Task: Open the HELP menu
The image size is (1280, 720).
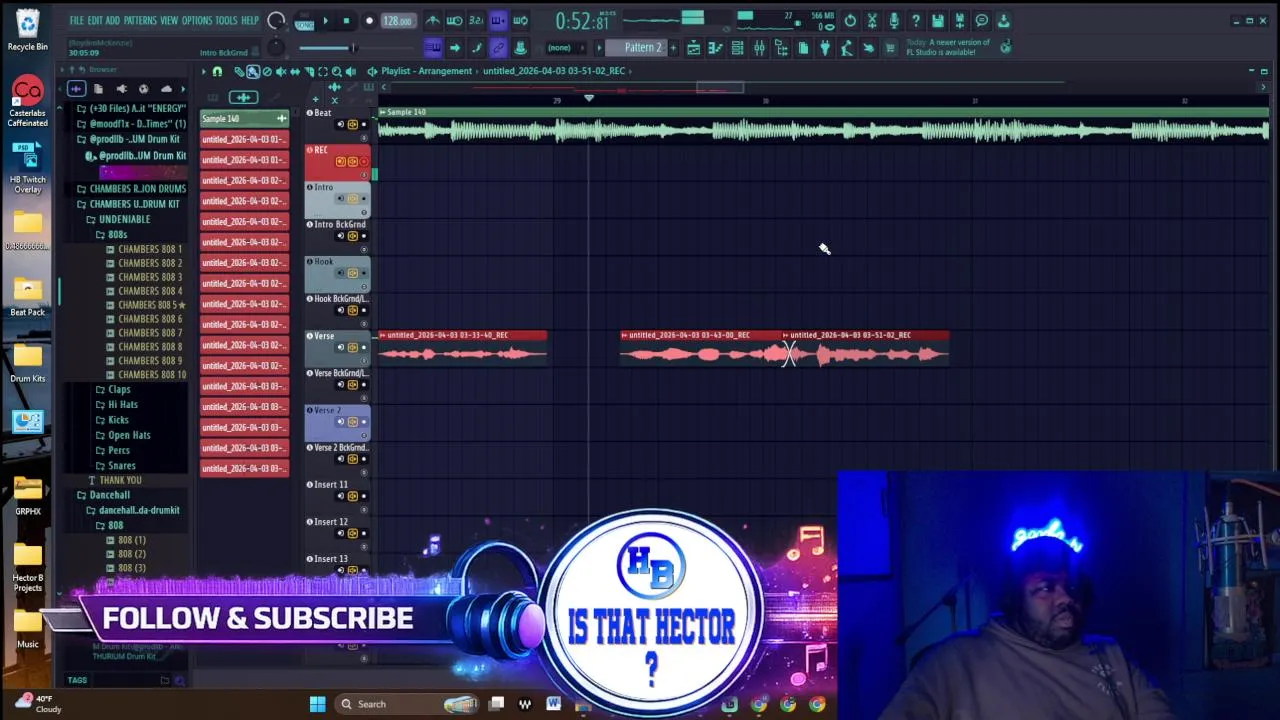Action: [x=250, y=20]
